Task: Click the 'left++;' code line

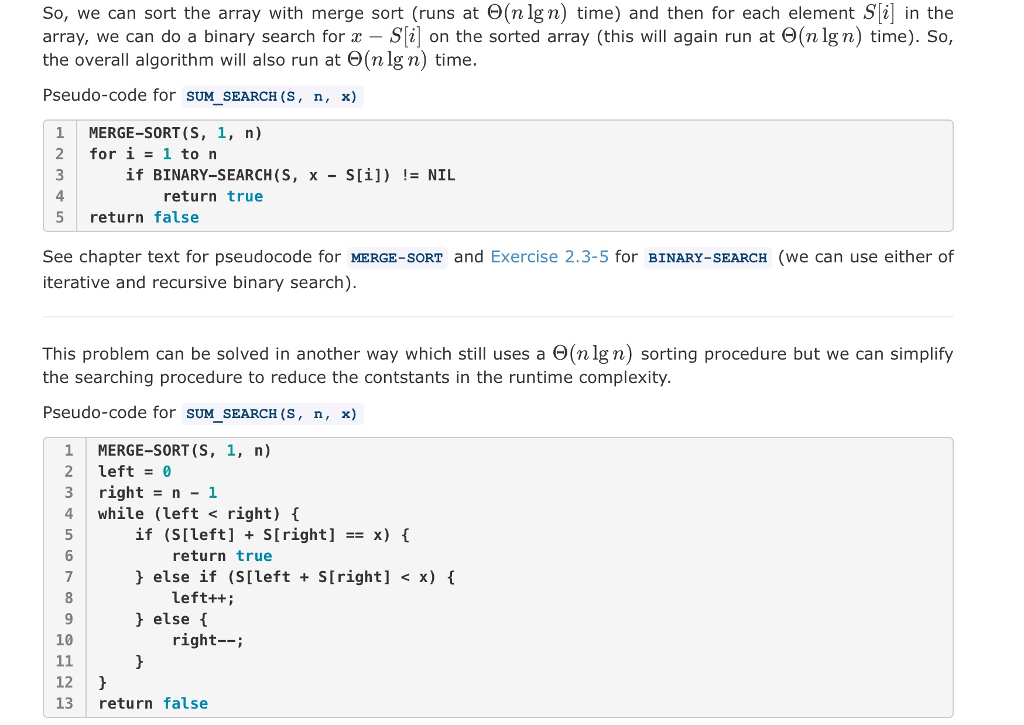Action: [203, 598]
